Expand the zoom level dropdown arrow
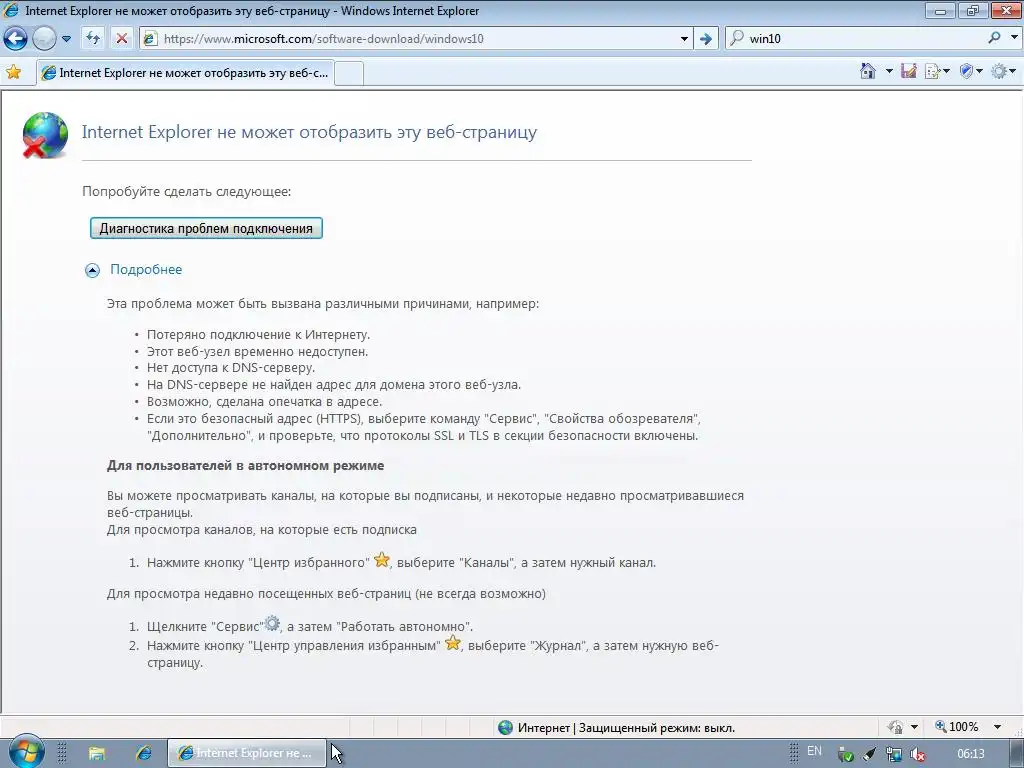Viewport: 1024px width, 768px height. (x=997, y=727)
